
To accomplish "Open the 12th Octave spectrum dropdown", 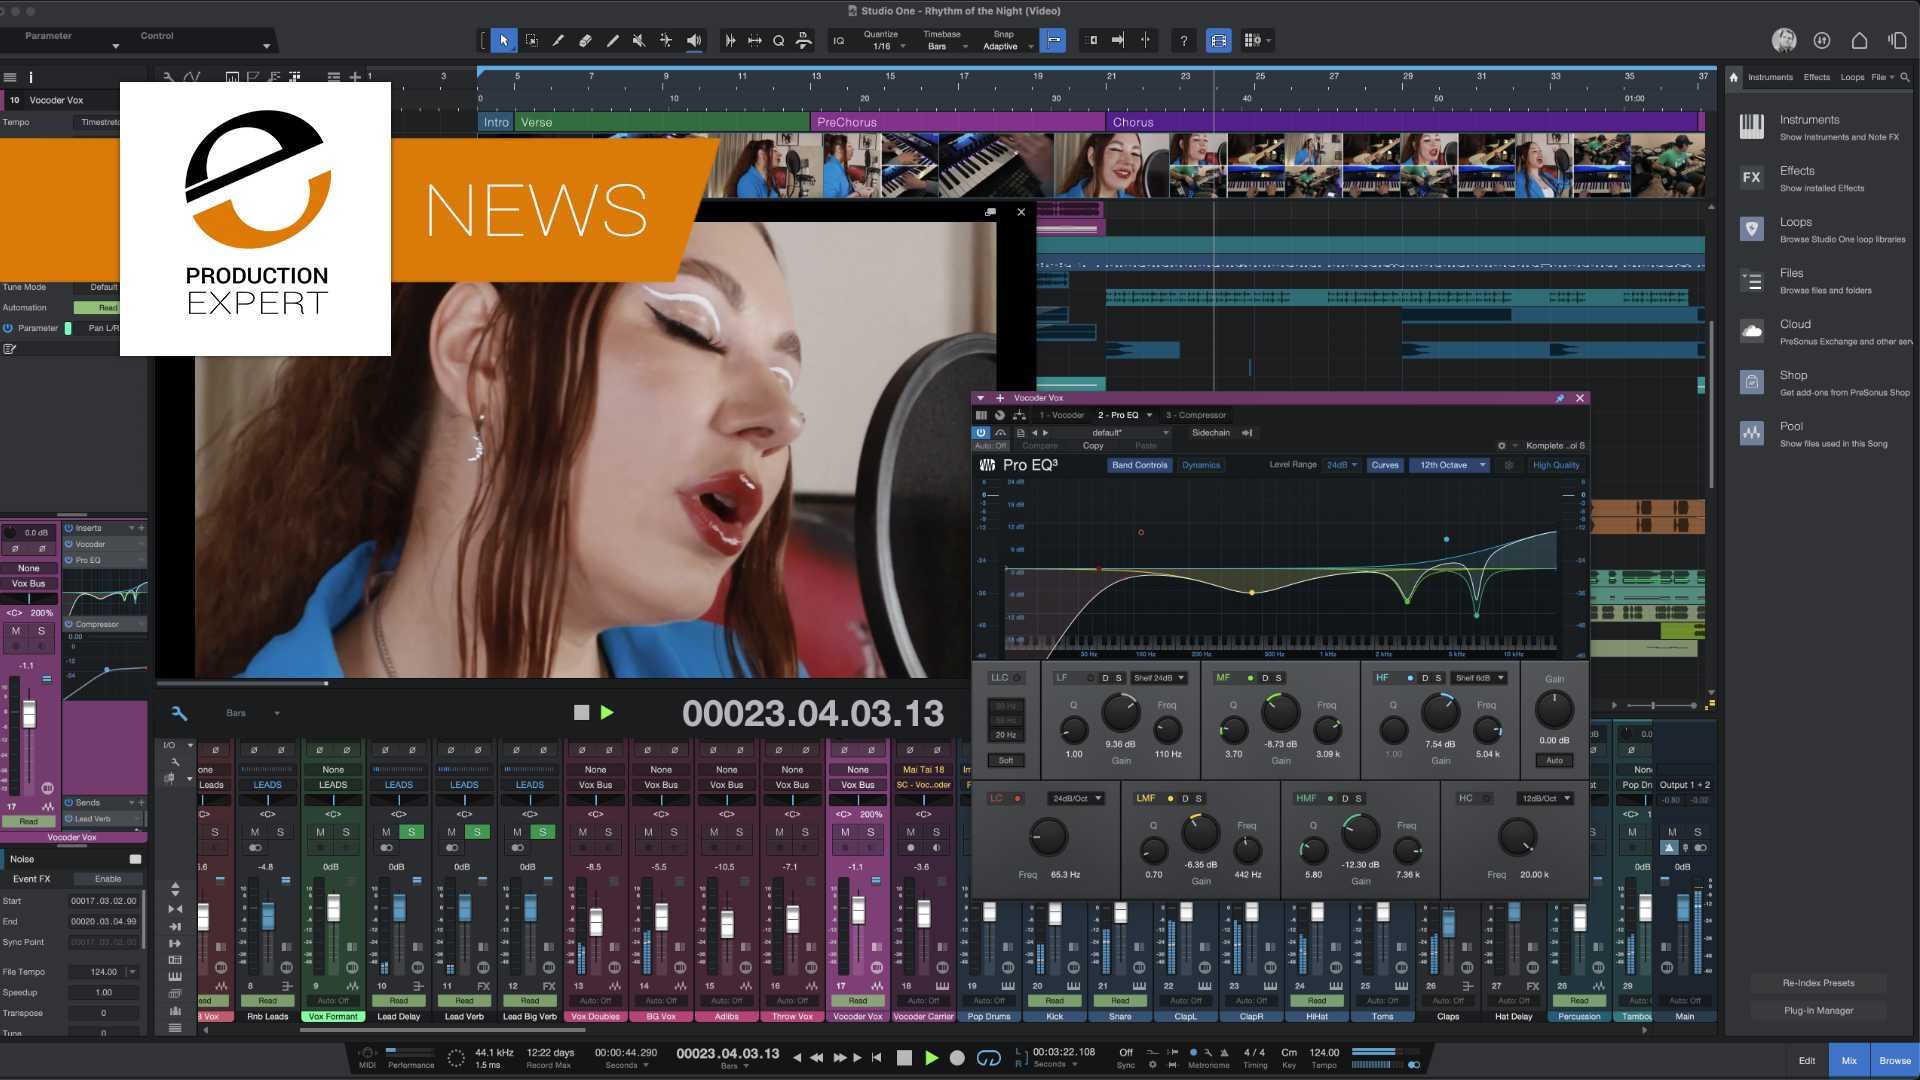I will [1450, 465].
